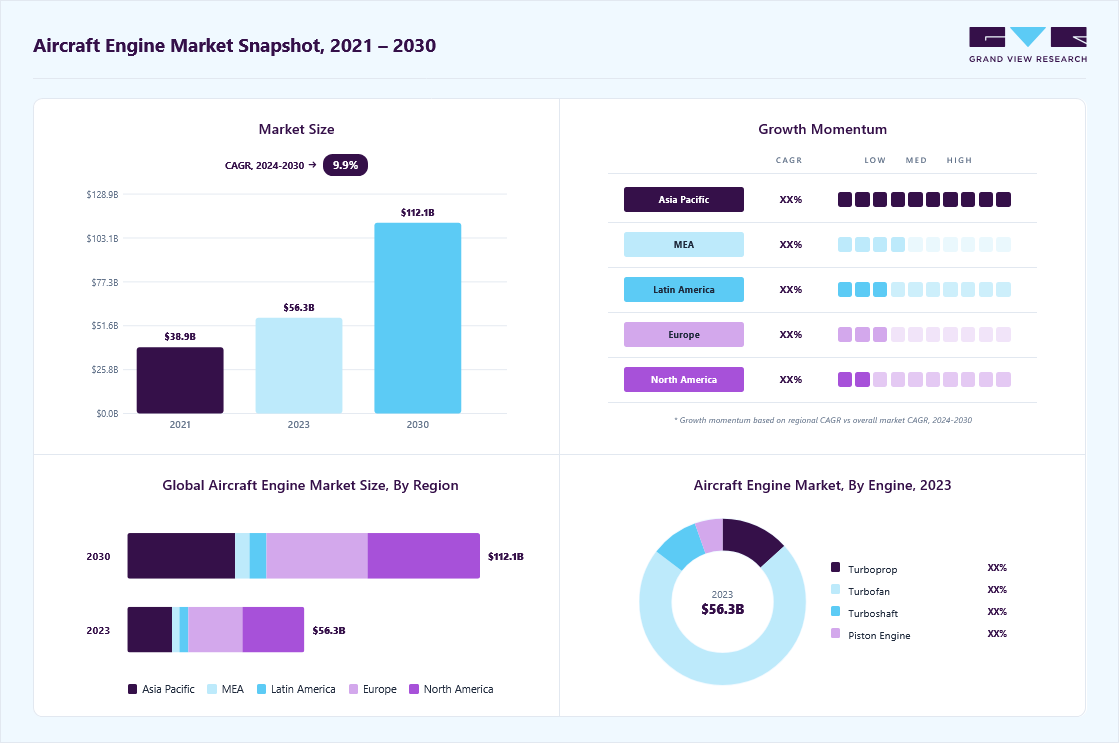1120x743 pixels.
Task: Click the LOW momentum column header
Action: [875, 160]
